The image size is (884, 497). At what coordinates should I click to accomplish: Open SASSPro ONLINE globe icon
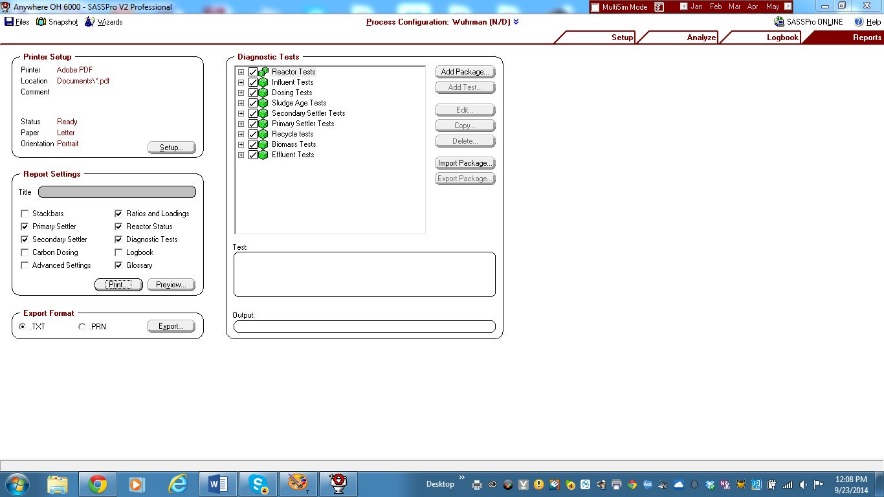click(x=779, y=21)
